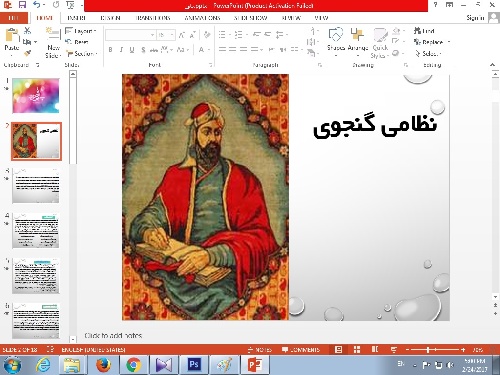This screenshot has height=375, width=500.
Task: Open Shape Effects options
Action: click(397, 53)
